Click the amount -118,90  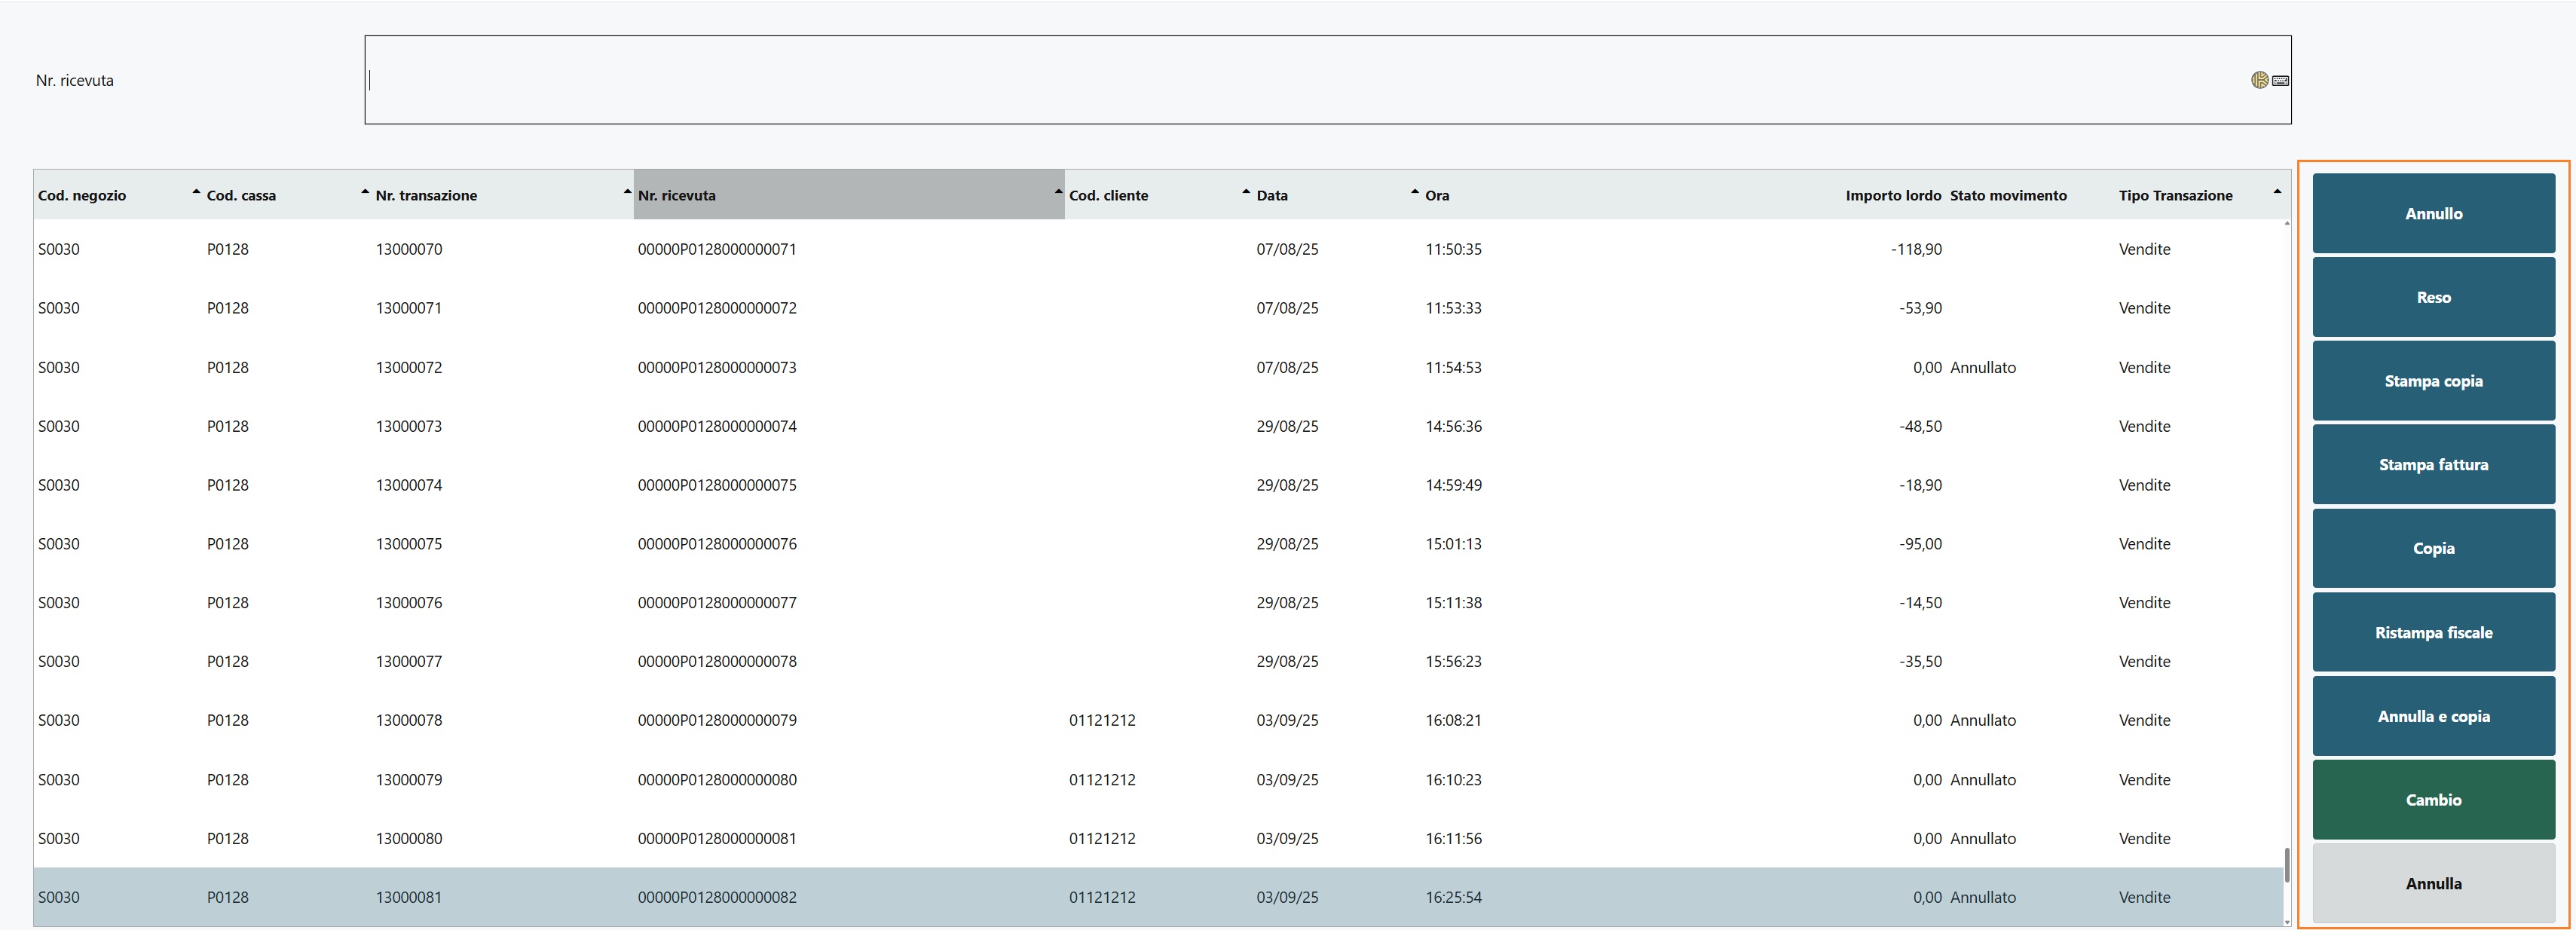(x=1916, y=249)
